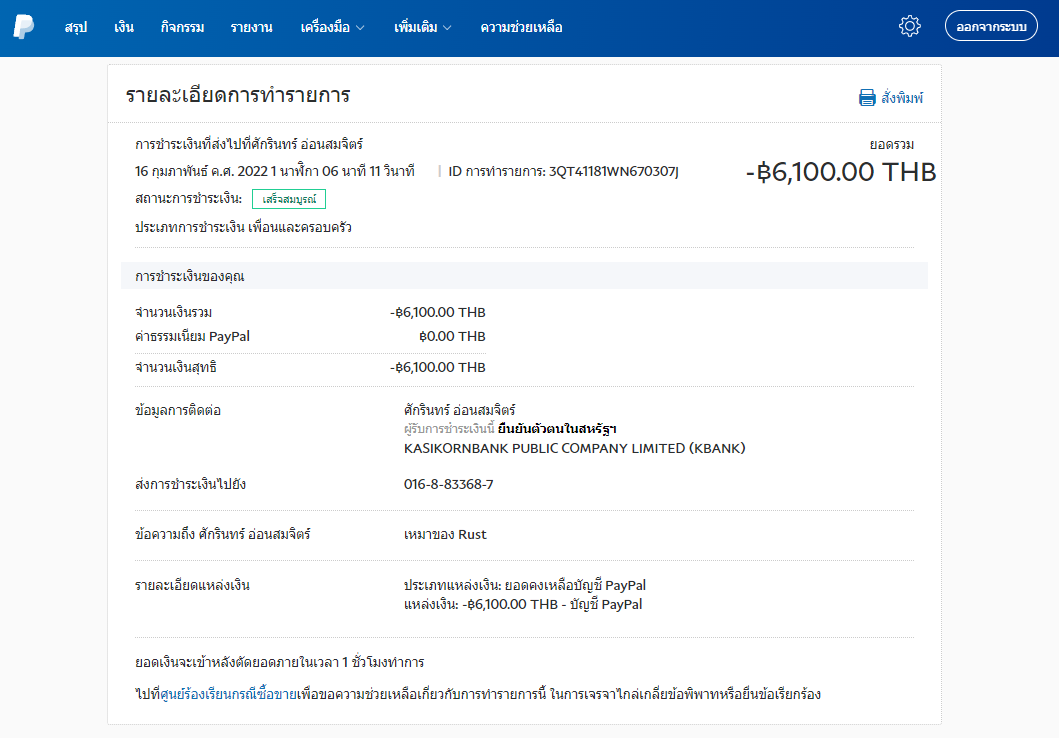
Task: Select the date 16 กุมภาพันธ์ ค.ศ. 2022 text
Action: tap(201, 172)
